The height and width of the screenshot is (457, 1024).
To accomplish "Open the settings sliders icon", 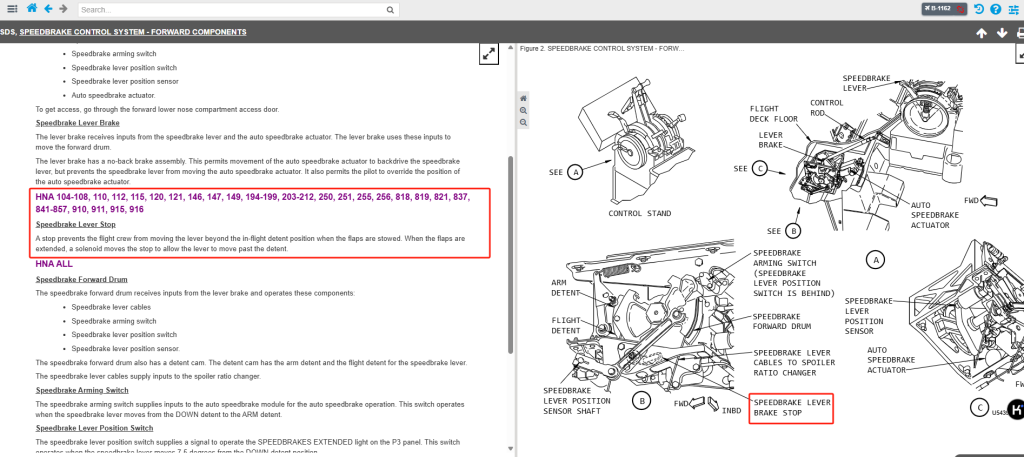I will point(1013,9).
